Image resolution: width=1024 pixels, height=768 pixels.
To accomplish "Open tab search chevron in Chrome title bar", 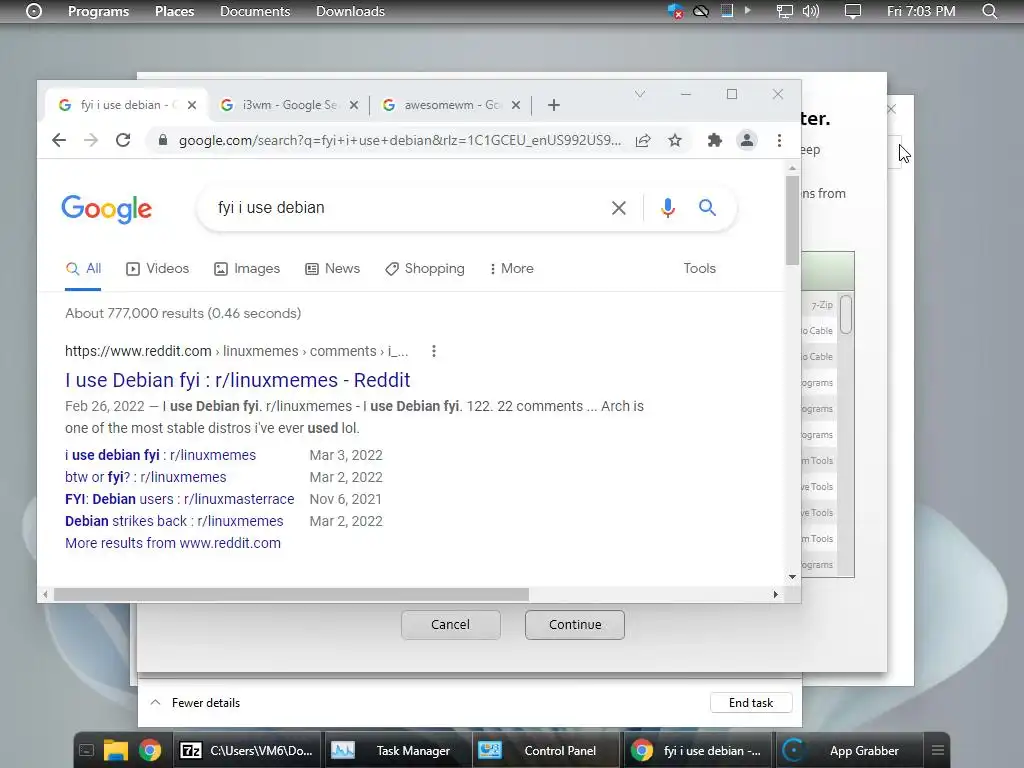I will (640, 95).
